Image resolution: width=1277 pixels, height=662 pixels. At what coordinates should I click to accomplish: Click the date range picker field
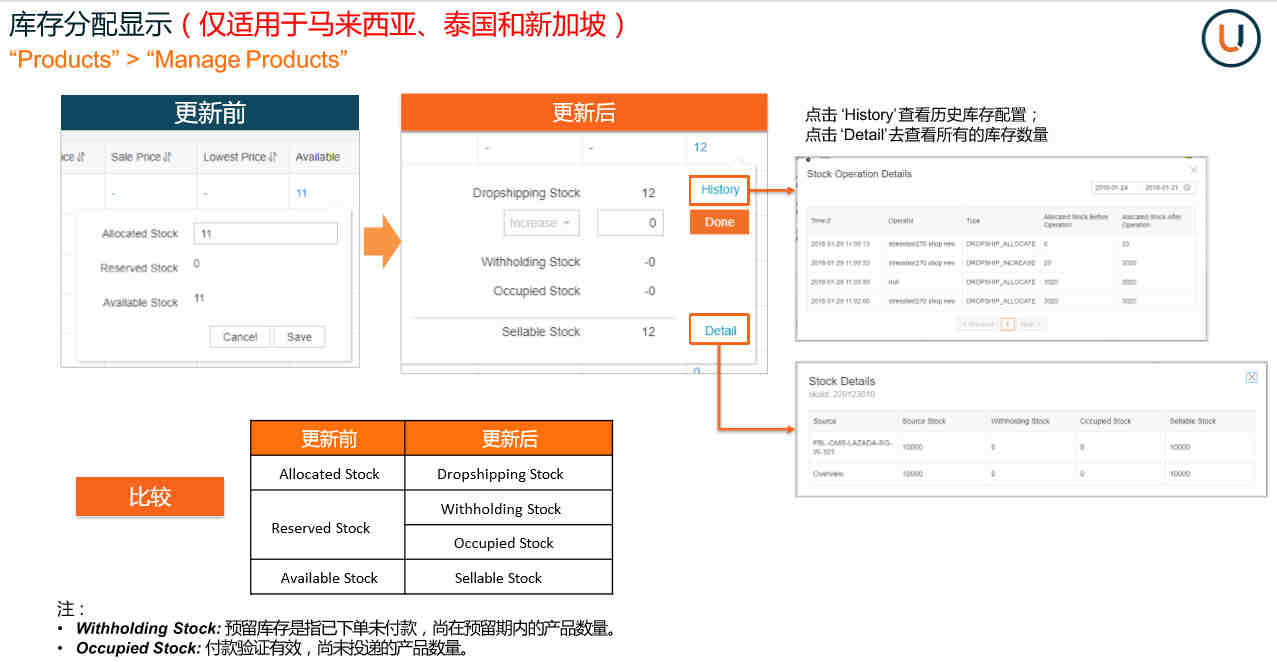click(x=1138, y=188)
